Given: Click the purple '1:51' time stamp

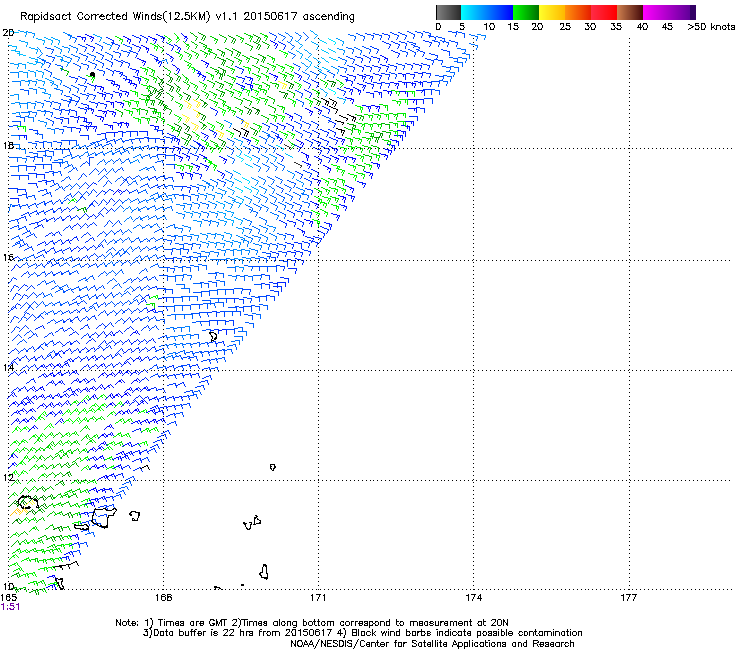Looking at the screenshot, I should (10, 607).
